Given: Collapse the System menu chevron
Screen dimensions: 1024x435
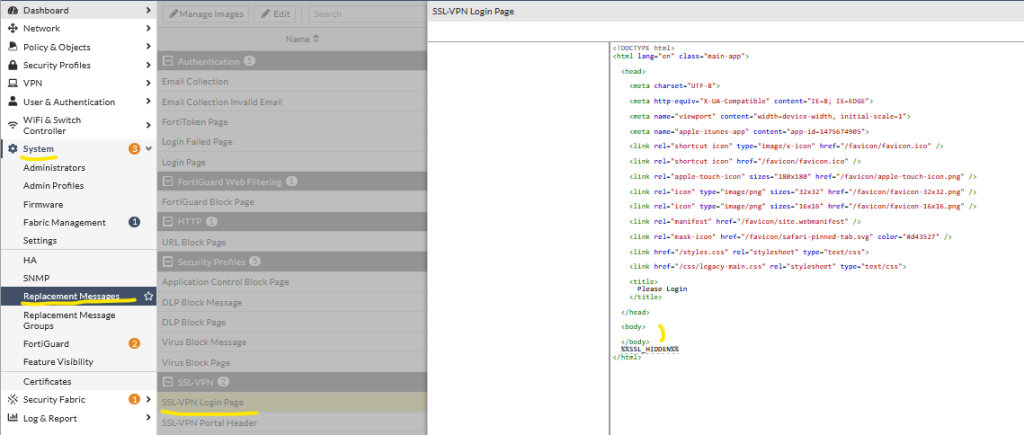Looking at the screenshot, I should tap(149, 149).
